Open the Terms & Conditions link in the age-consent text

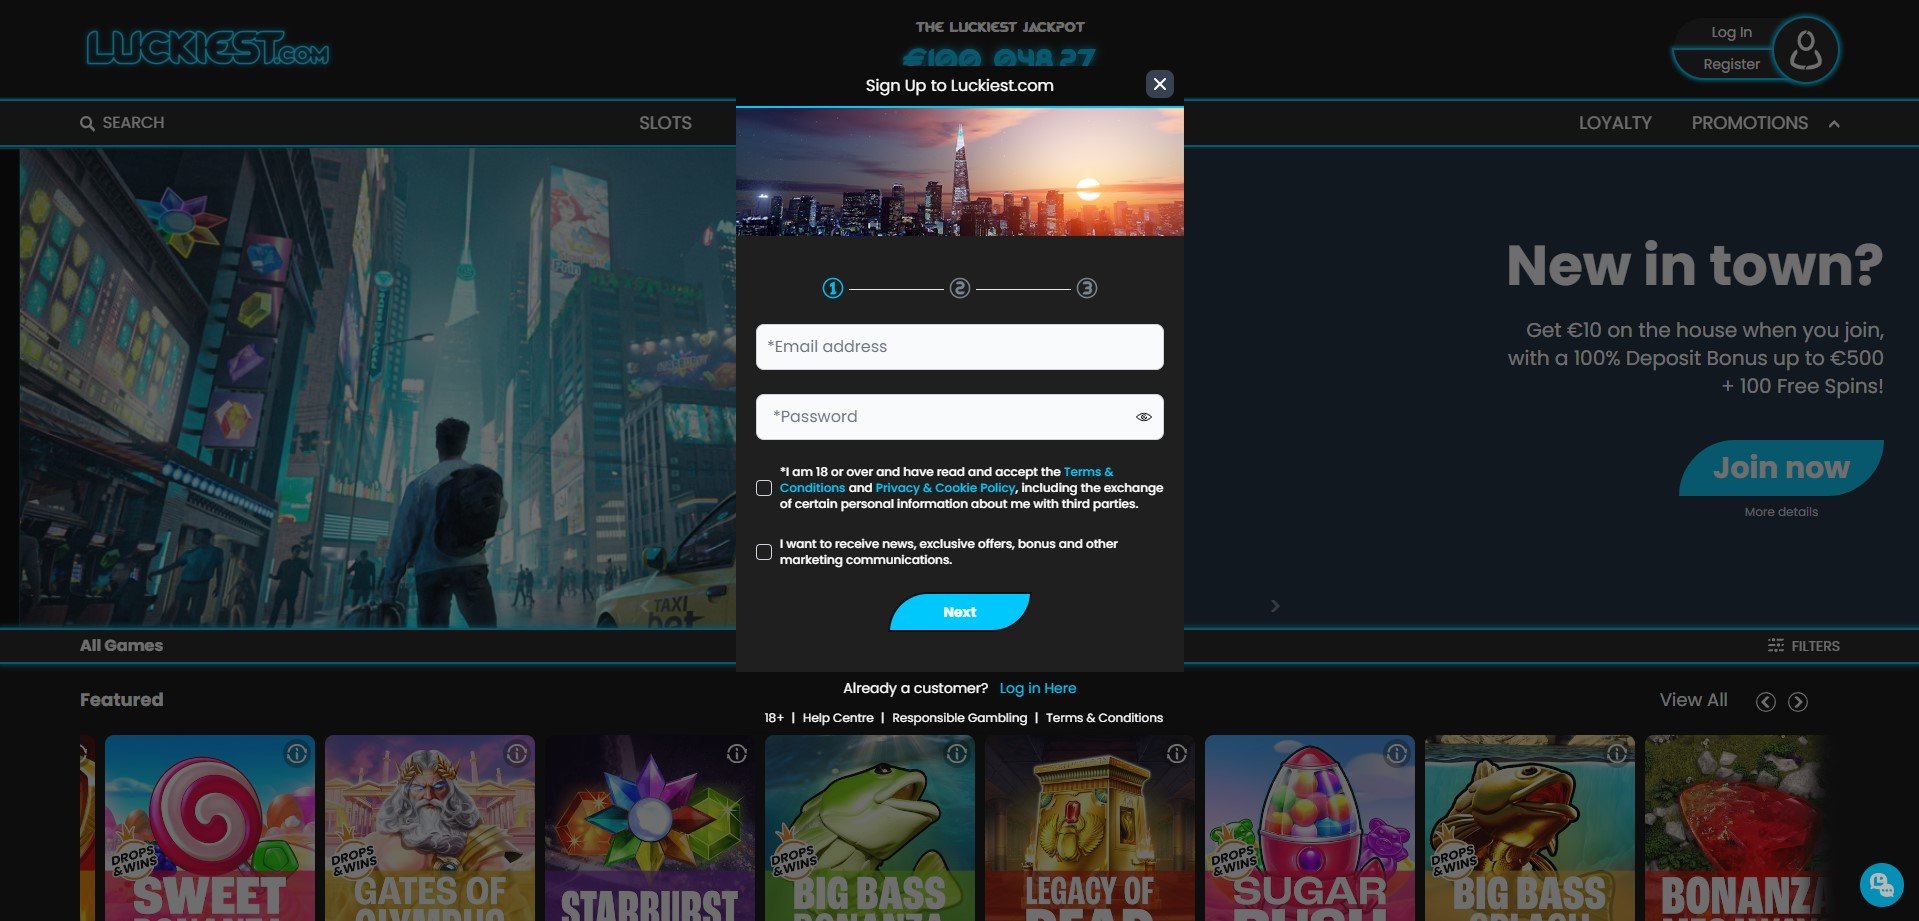[x=1088, y=472]
